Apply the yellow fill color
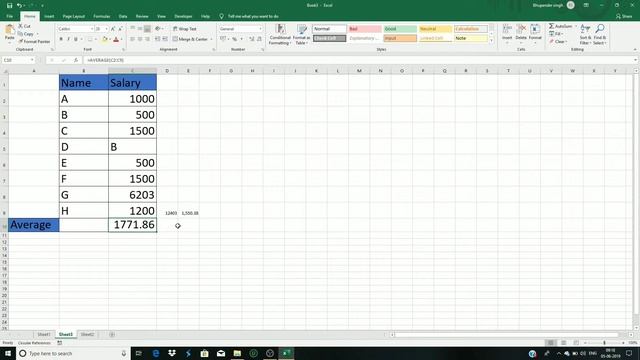Screen dimensions: 640x360 pyautogui.click(x=104, y=39)
